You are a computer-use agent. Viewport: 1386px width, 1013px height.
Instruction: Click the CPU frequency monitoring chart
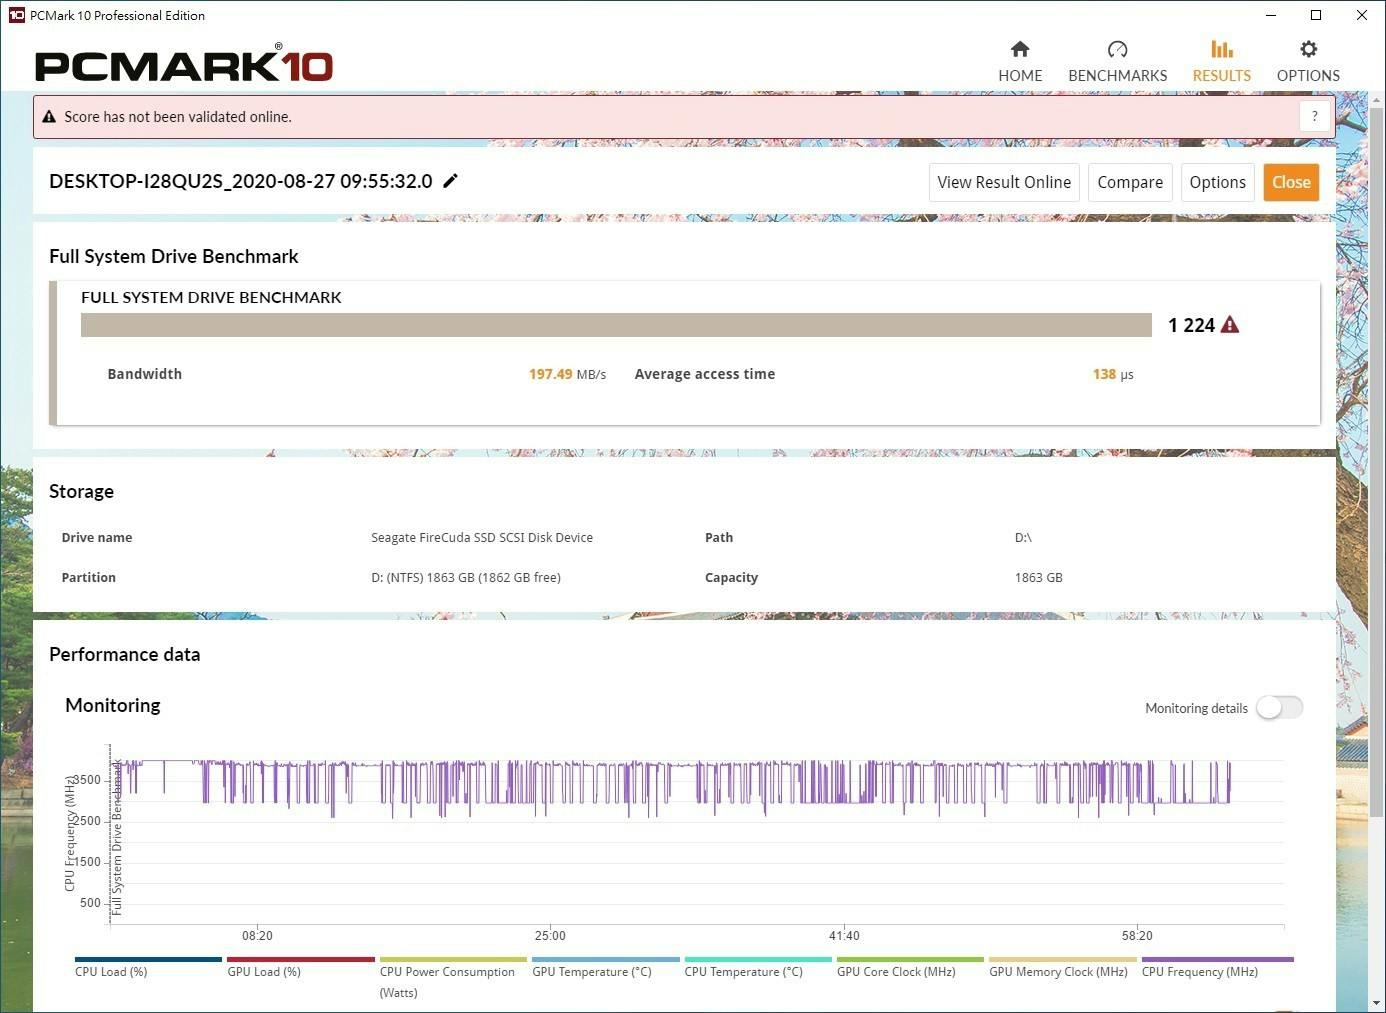click(696, 835)
